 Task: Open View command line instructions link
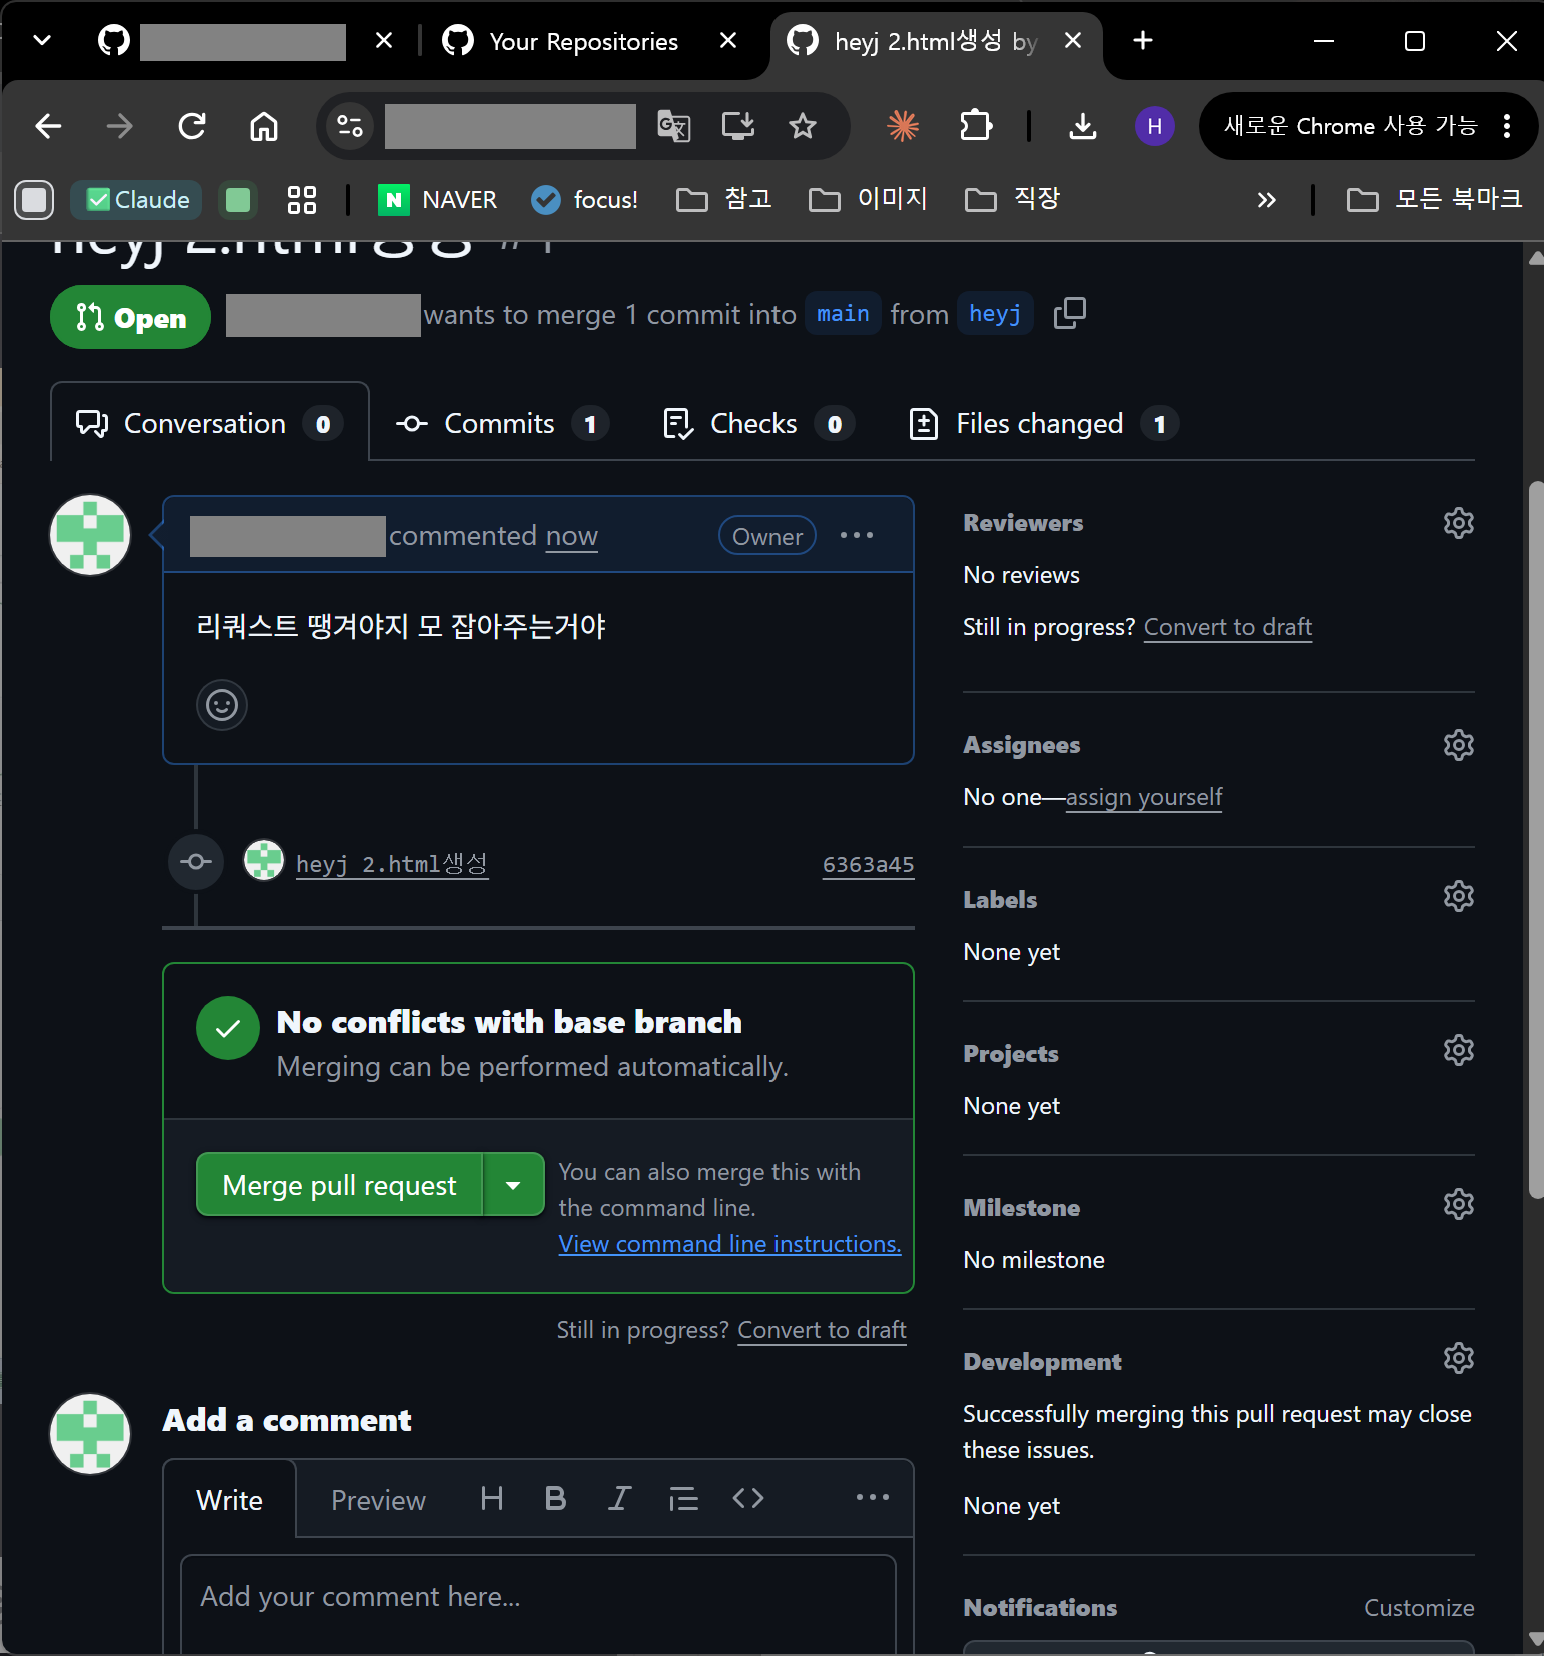[729, 1244]
